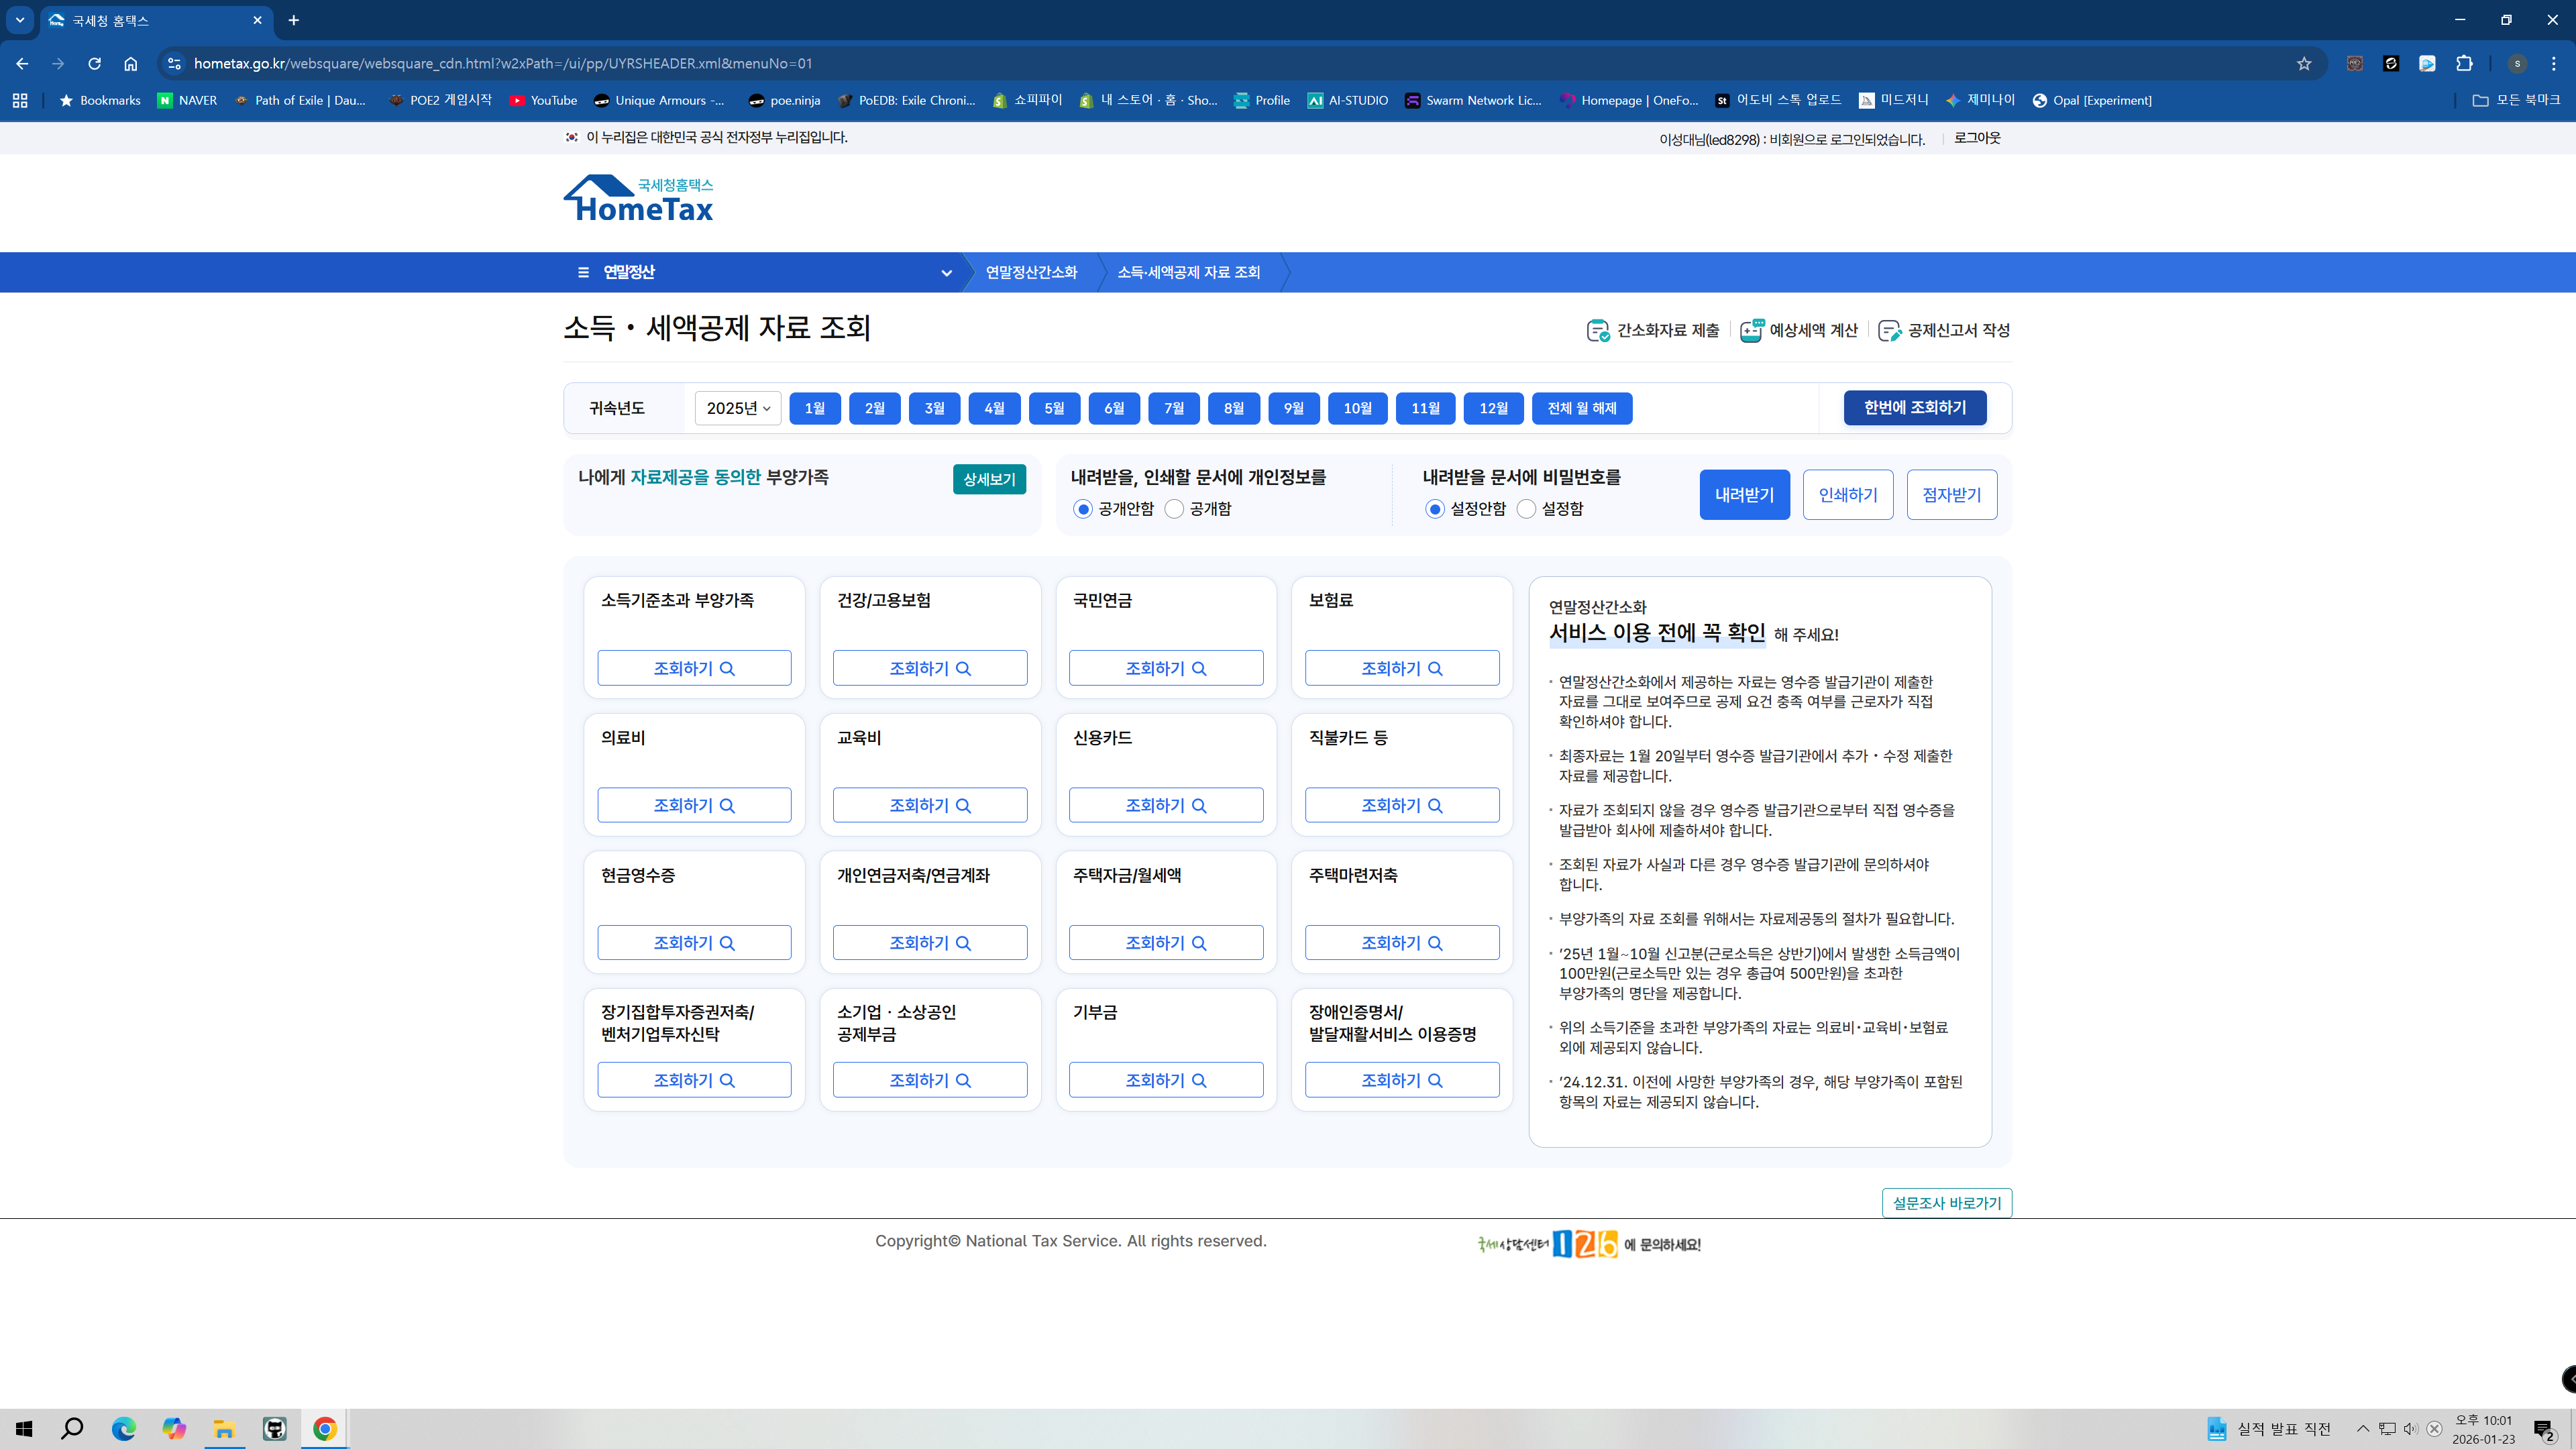Open the 귀속년도 2025년 dropdown

coord(737,408)
